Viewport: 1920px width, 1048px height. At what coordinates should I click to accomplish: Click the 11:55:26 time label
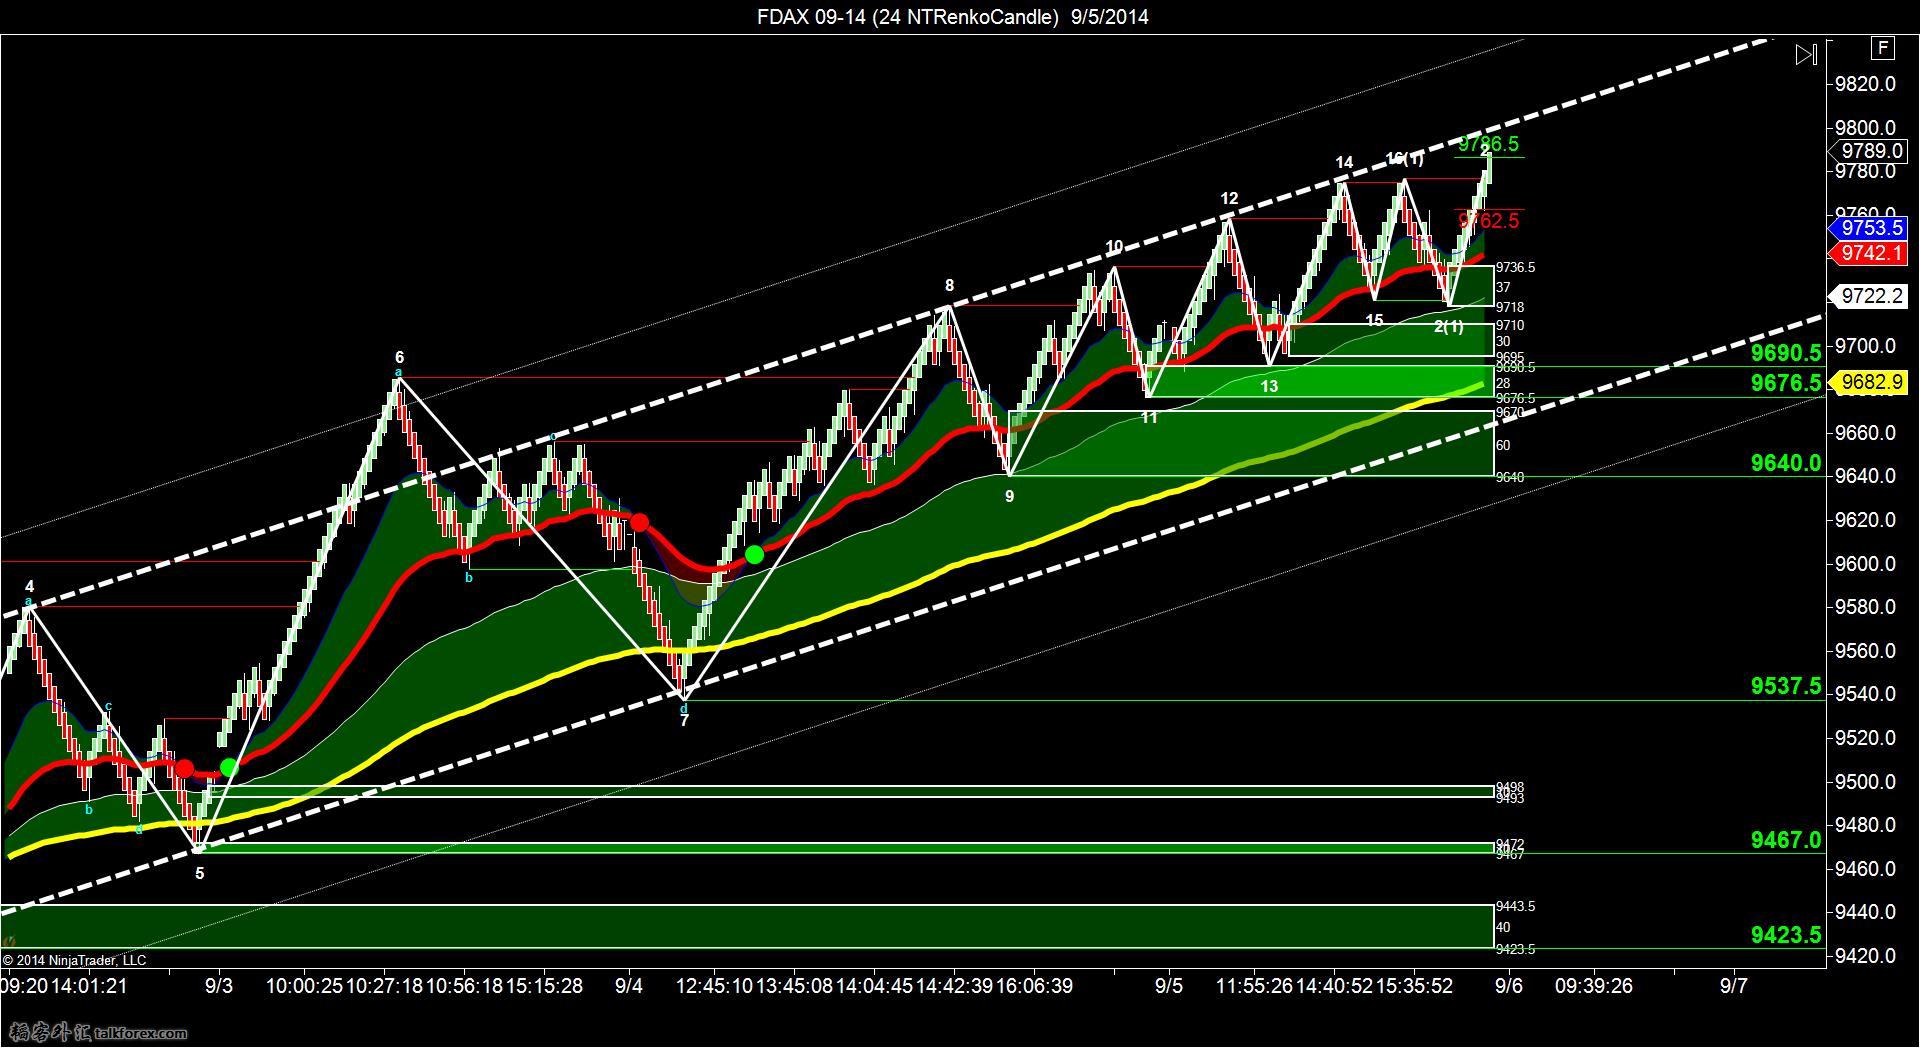click(x=1254, y=986)
